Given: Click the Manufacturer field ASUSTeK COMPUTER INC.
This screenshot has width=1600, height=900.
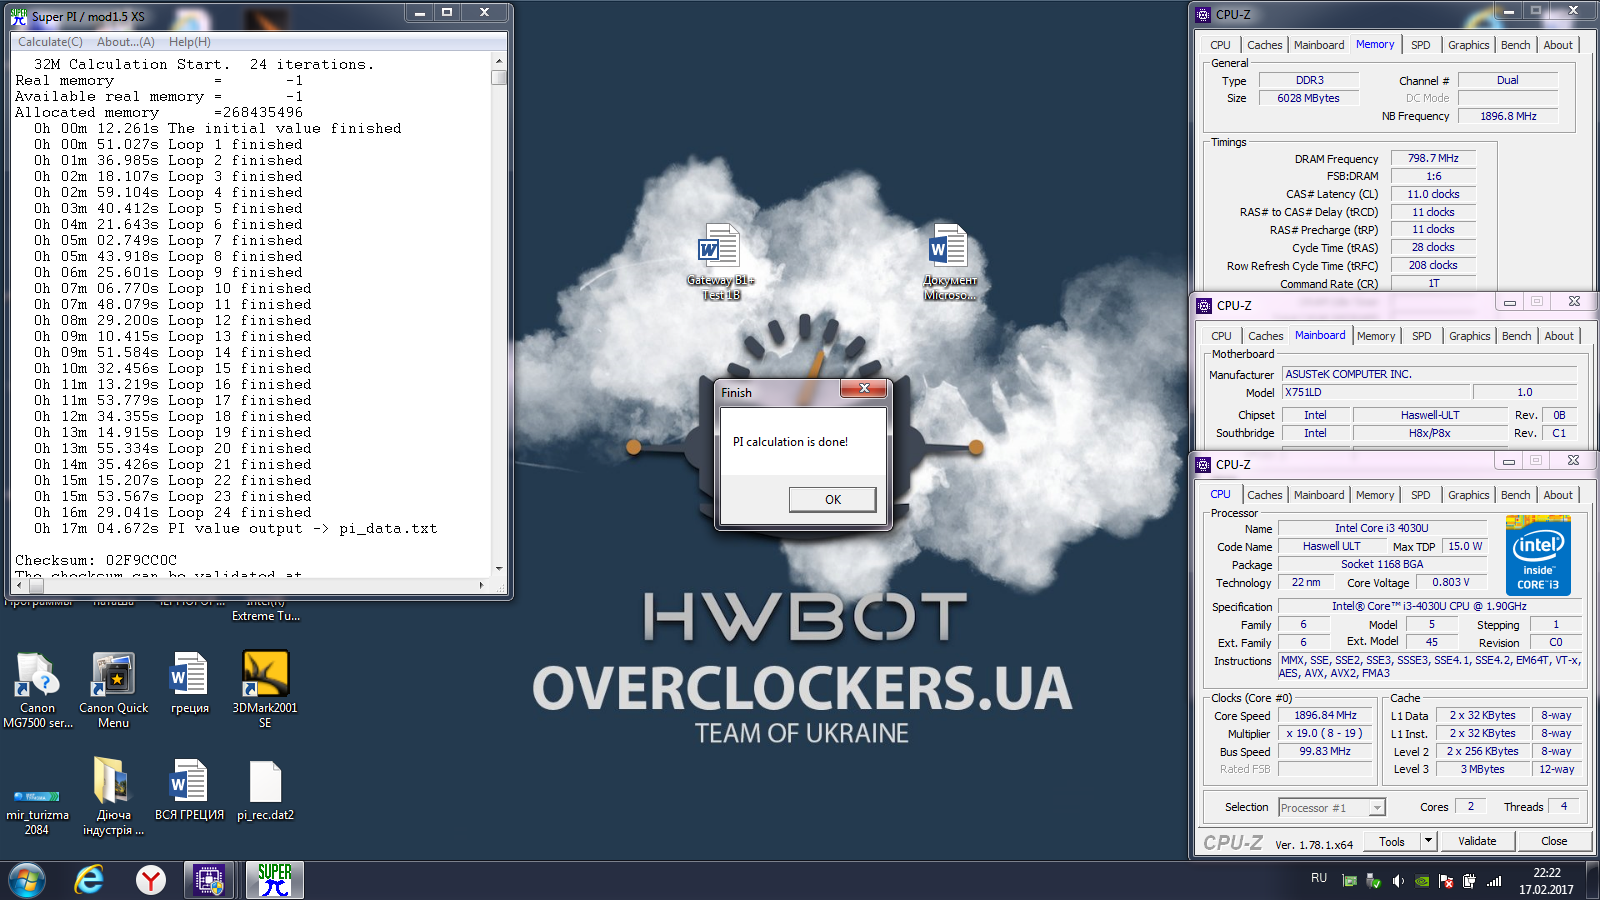Looking at the screenshot, I should (x=1429, y=374).
